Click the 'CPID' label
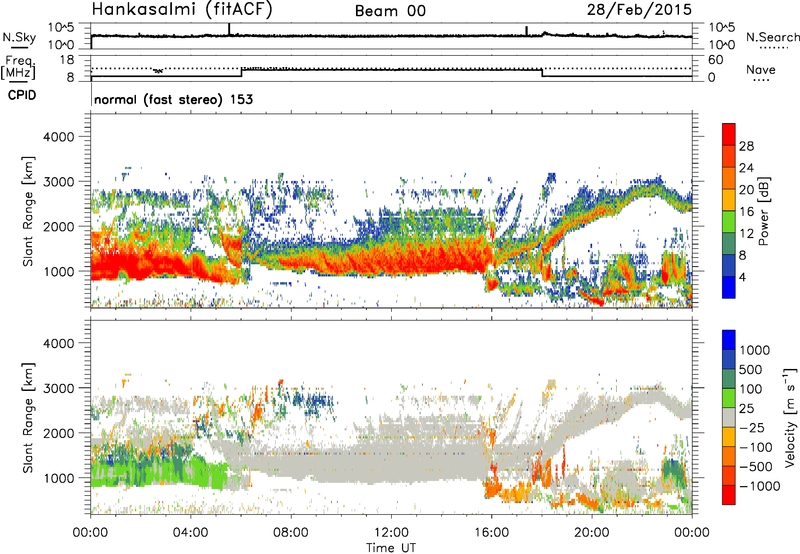The width and height of the screenshot is (800, 554). tap(22, 95)
